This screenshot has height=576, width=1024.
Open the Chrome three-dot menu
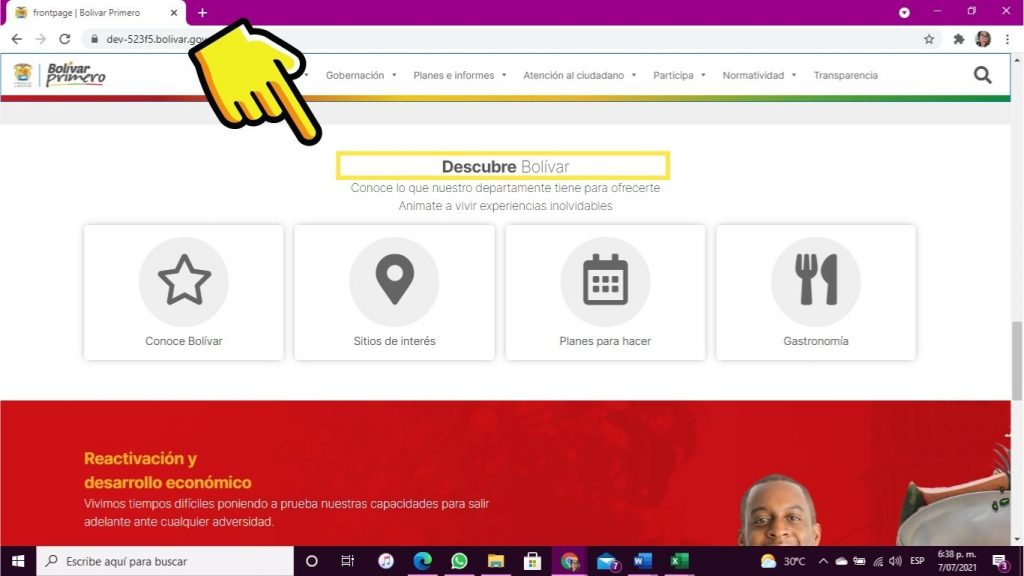pos(1008,39)
